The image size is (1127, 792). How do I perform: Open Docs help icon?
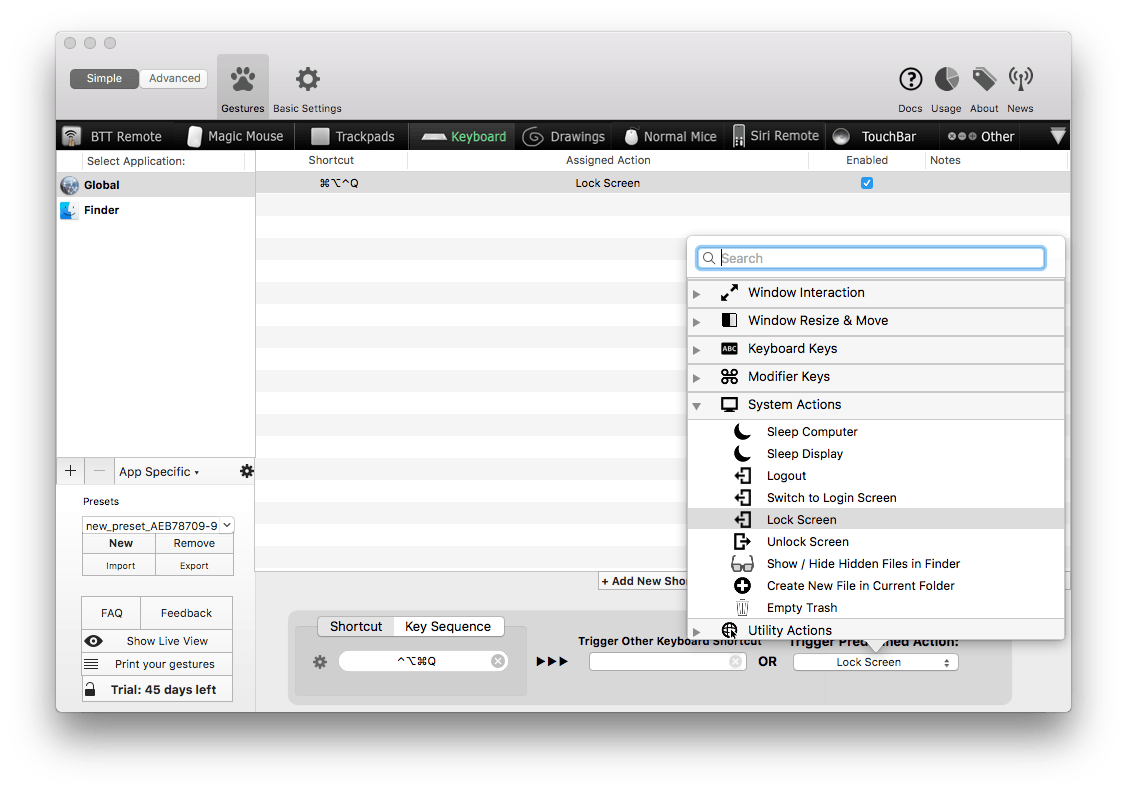[x=910, y=79]
